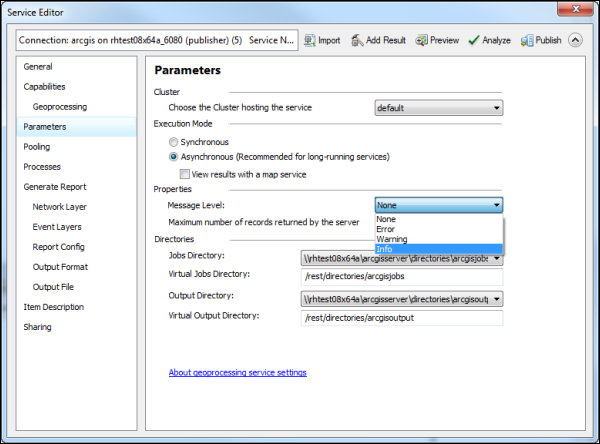600x444 pixels.
Task: Go to the Capabilities section
Action: pyautogui.click(x=44, y=87)
